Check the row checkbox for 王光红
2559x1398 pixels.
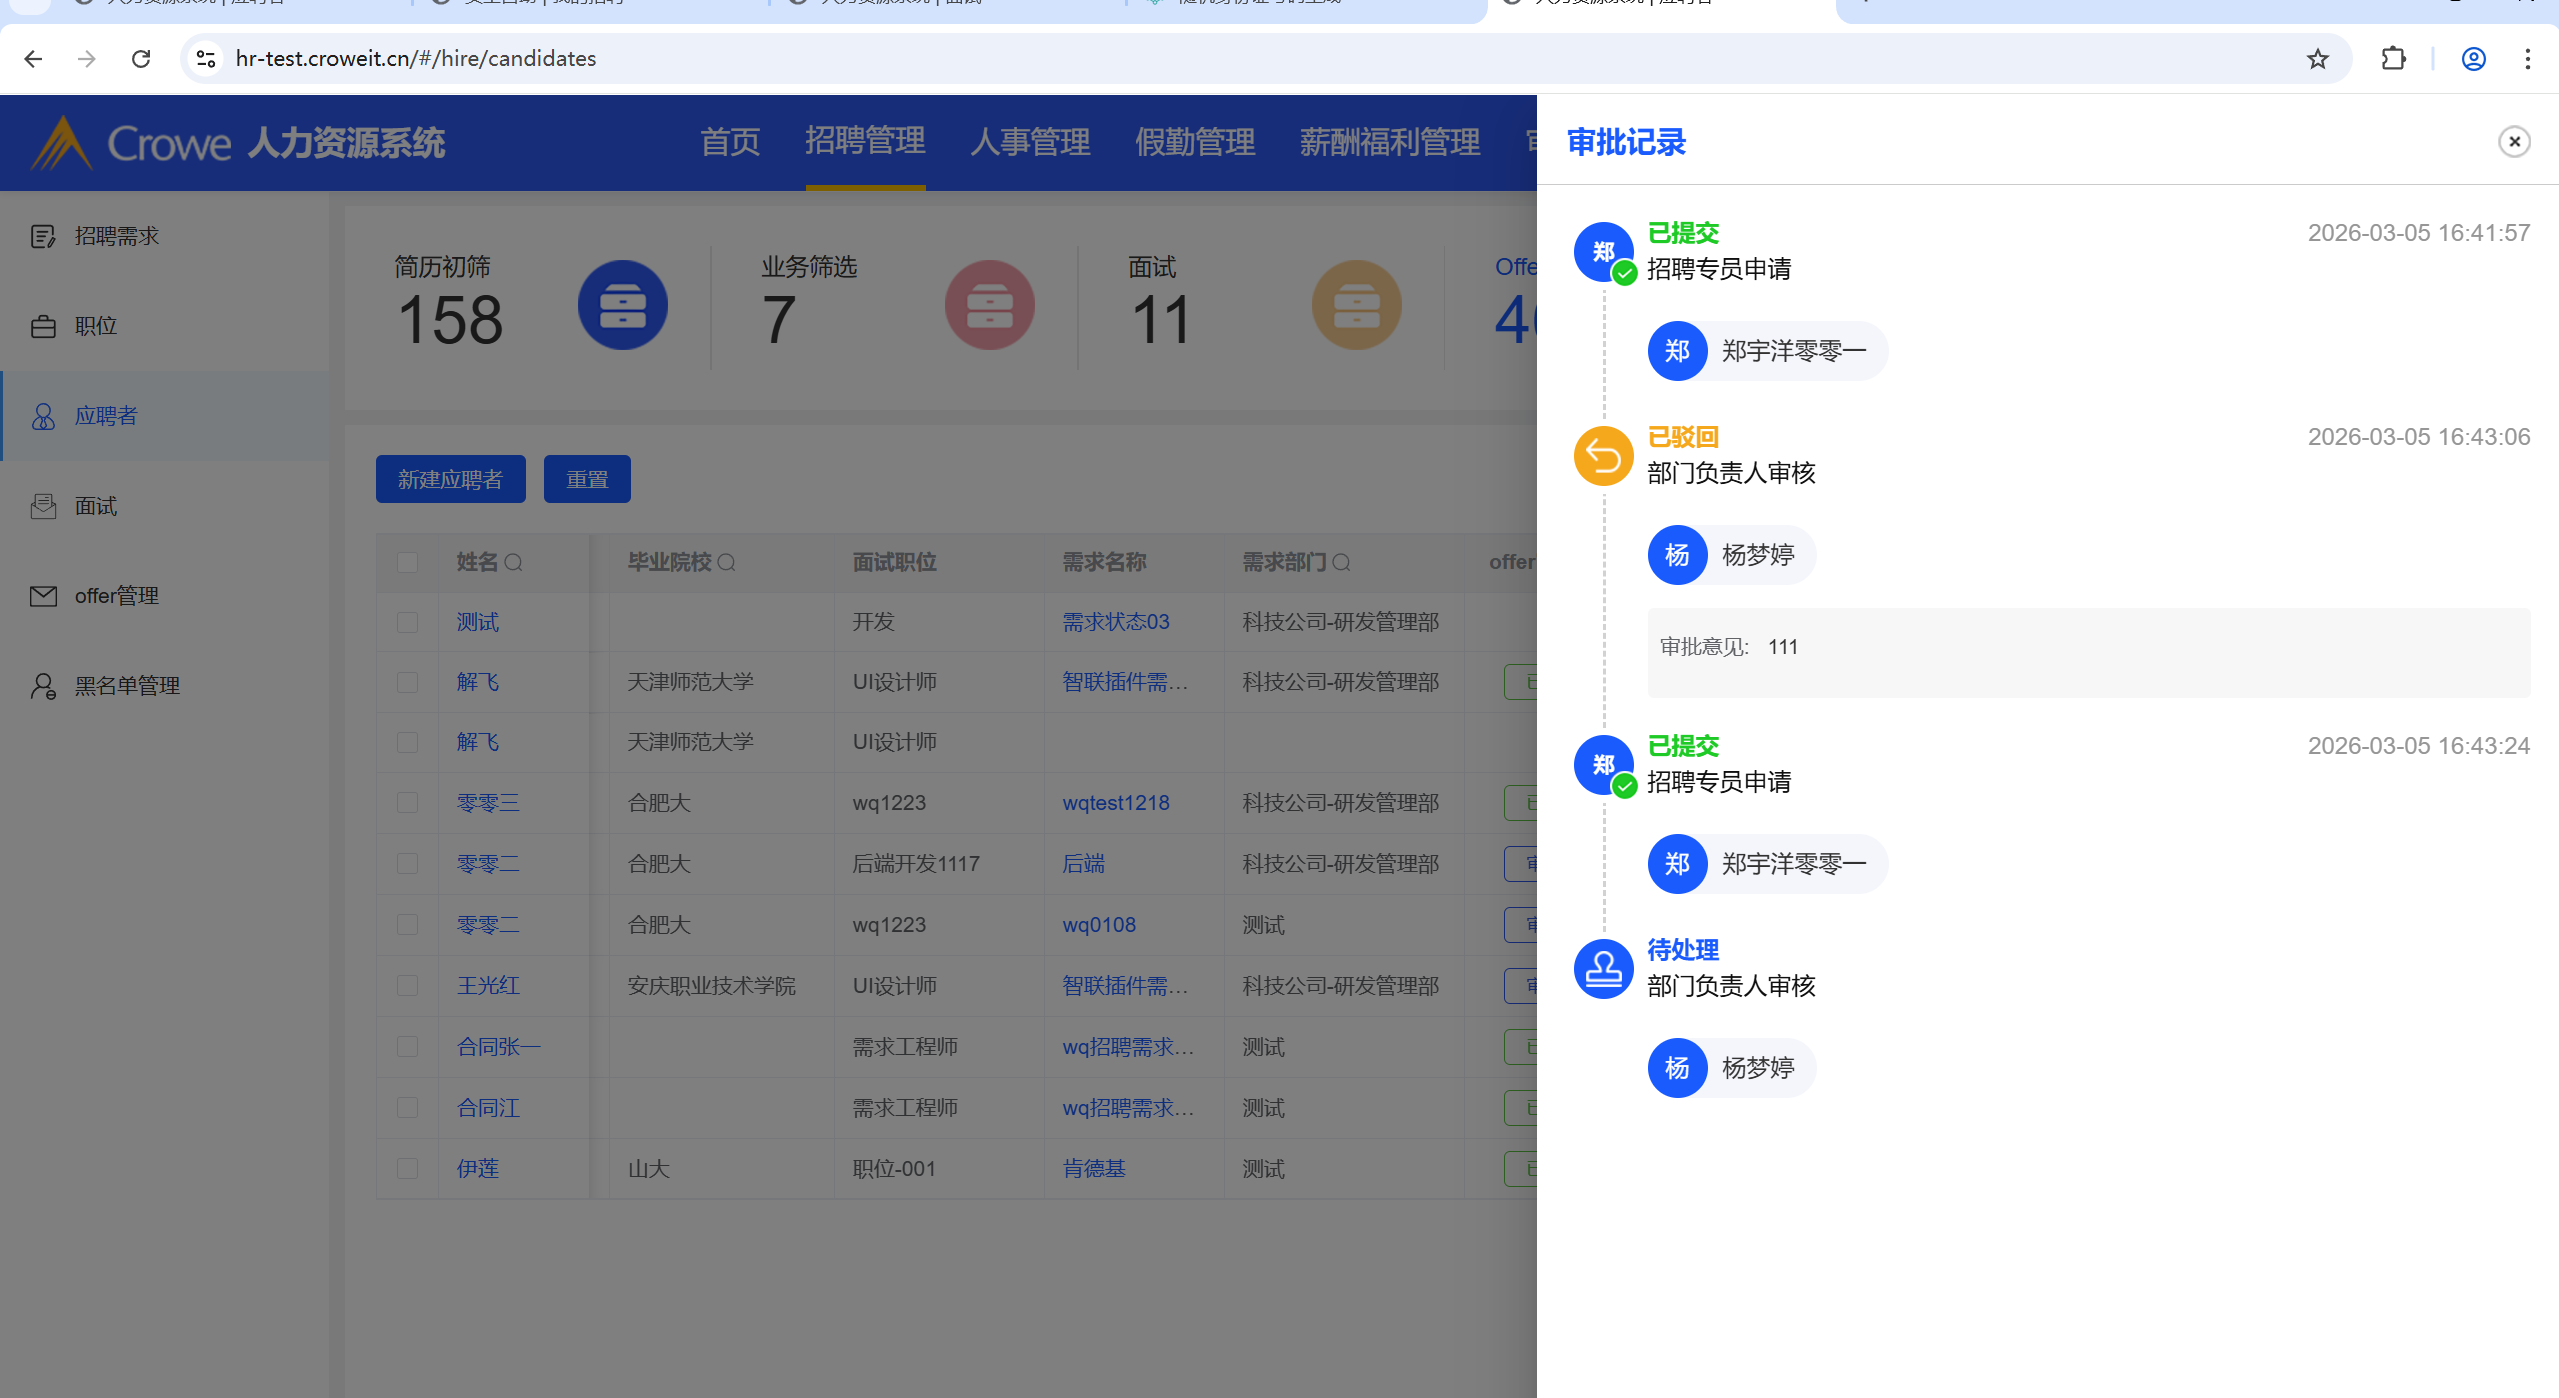[407, 986]
